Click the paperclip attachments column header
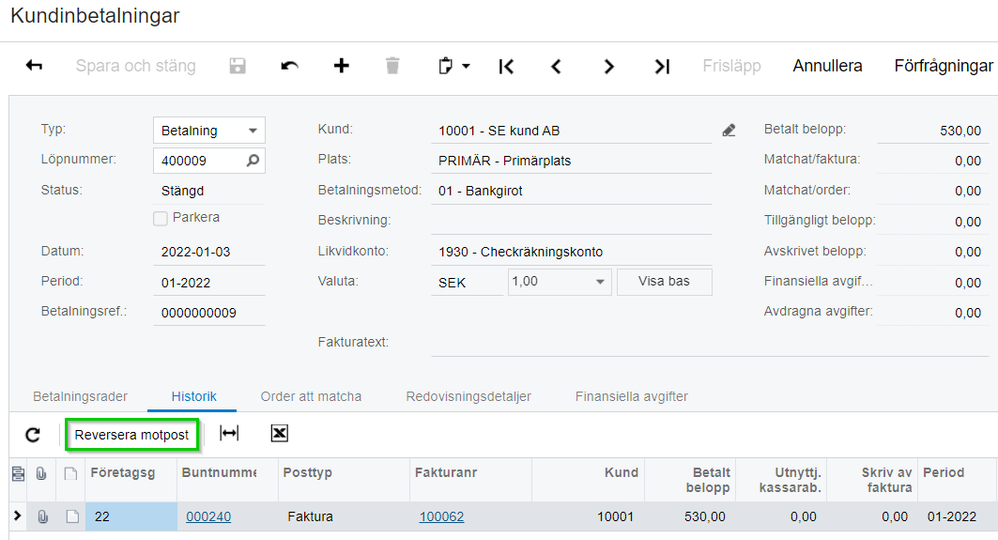Image resolution: width=998 pixels, height=540 pixels. (x=41, y=474)
